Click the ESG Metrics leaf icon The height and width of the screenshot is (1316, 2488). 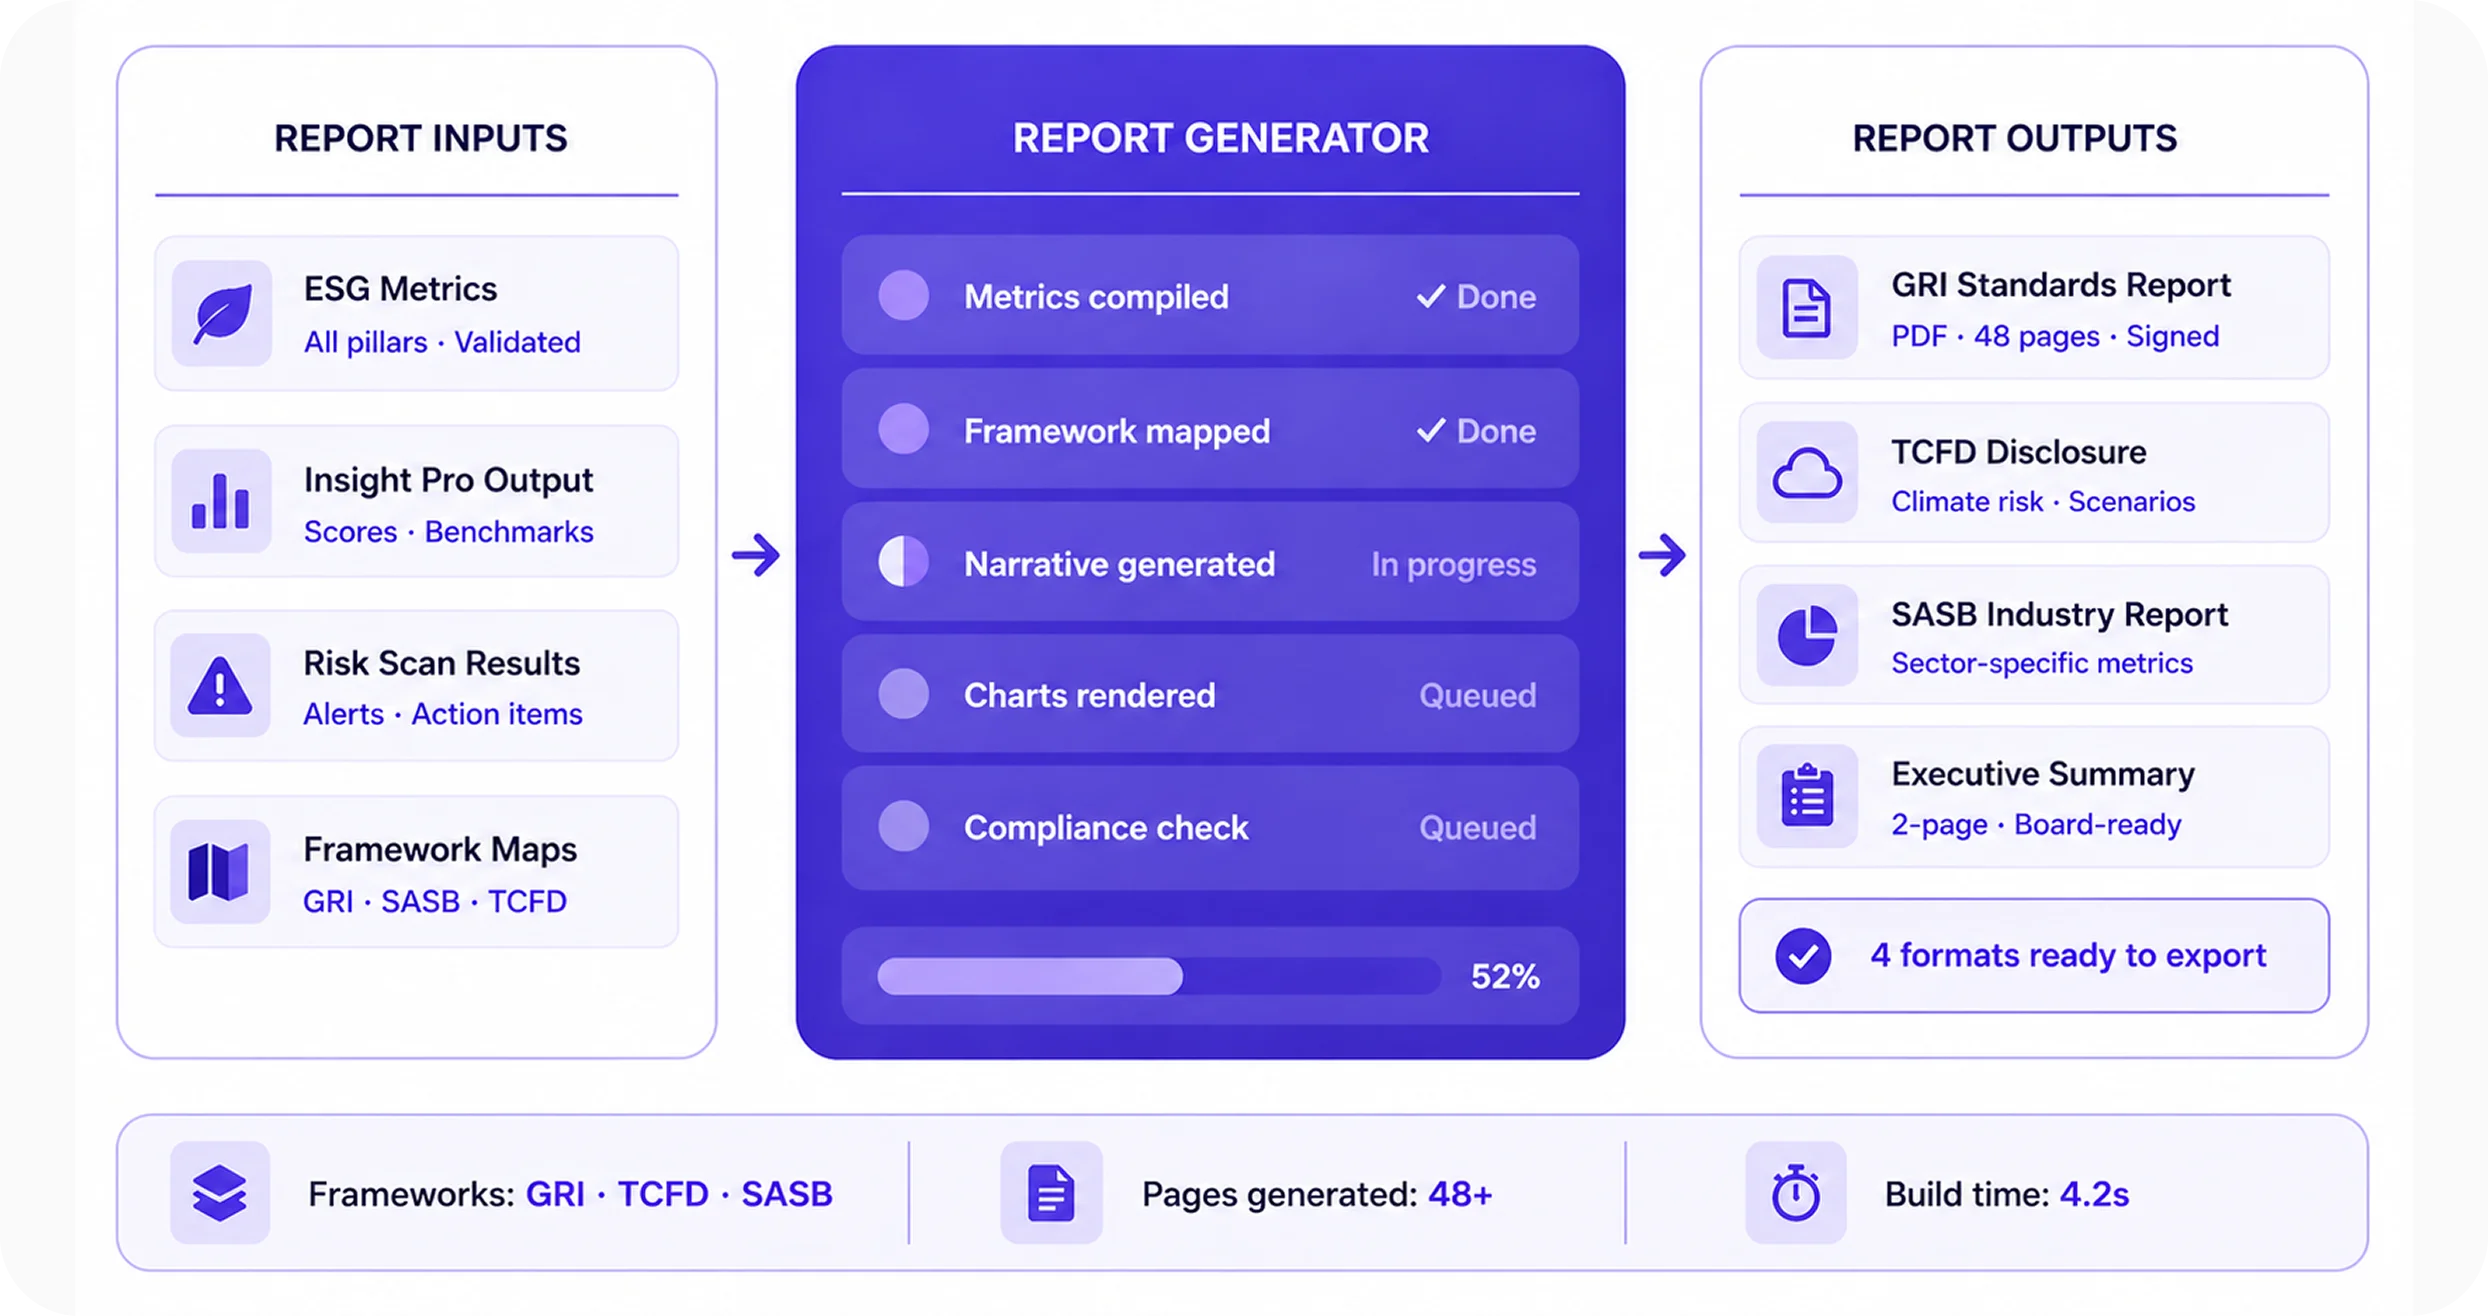click(222, 314)
